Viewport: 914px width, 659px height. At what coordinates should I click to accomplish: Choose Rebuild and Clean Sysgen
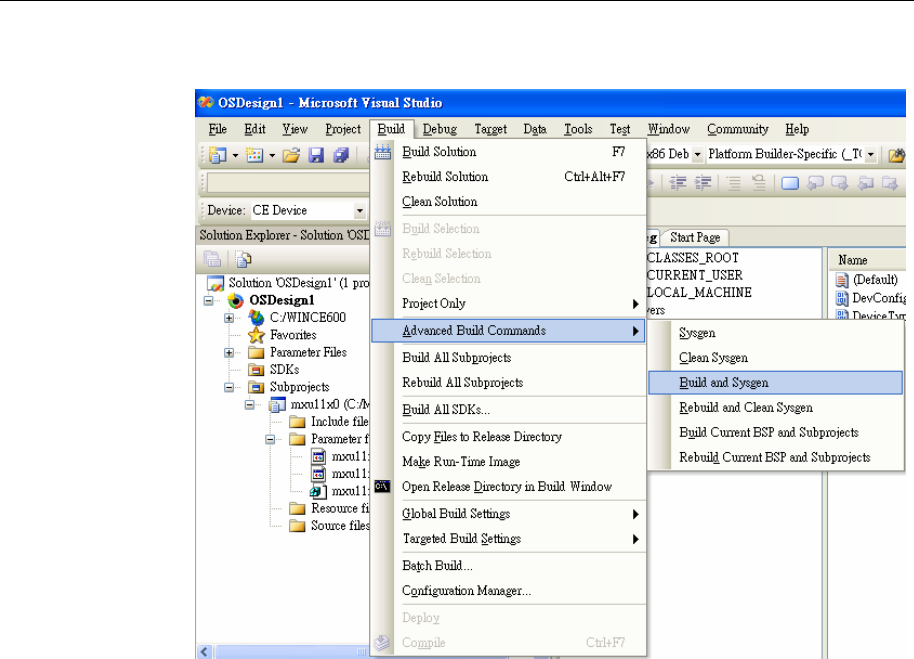click(775, 408)
